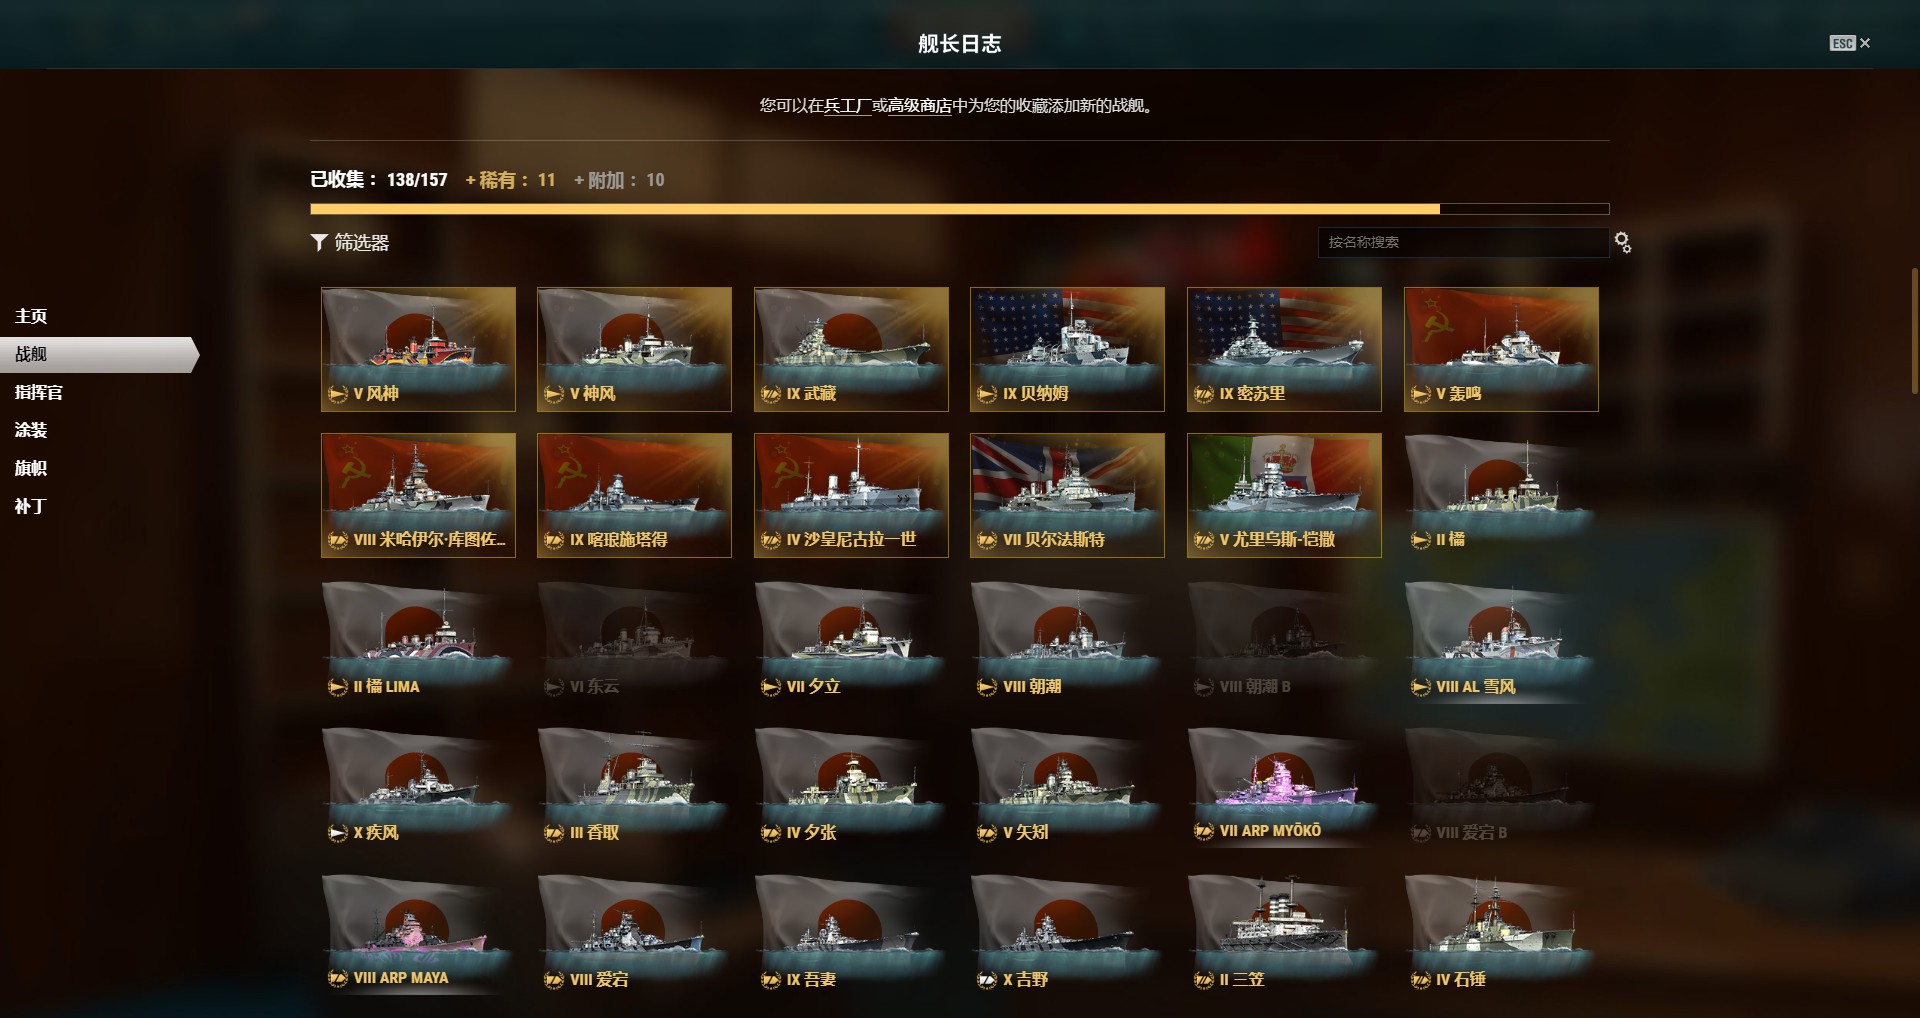Click the 按名称搜索 search field
Image resolution: width=1920 pixels, height=1018 pixels.
pyautogui.click(x=1463, y=242)
